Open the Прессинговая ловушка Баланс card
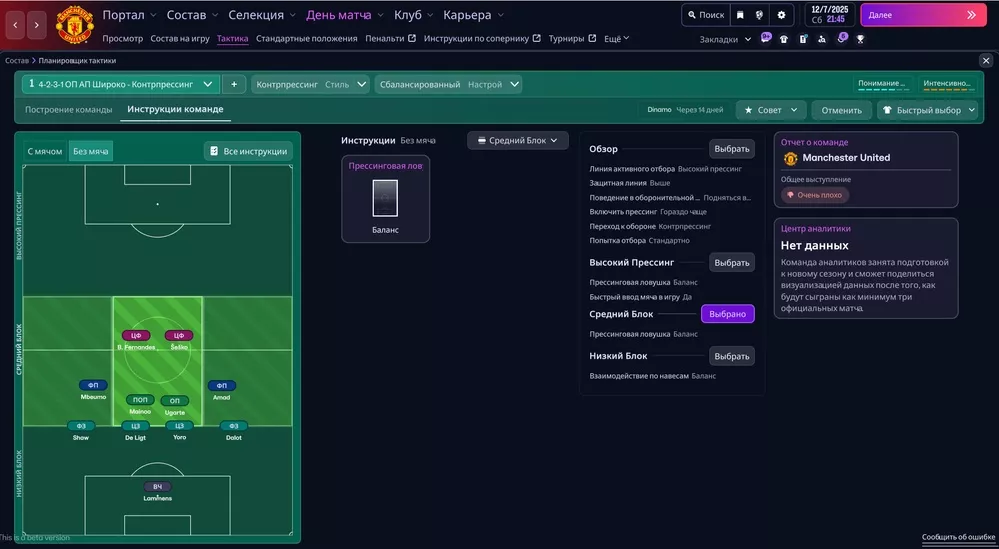 [385, 199]
